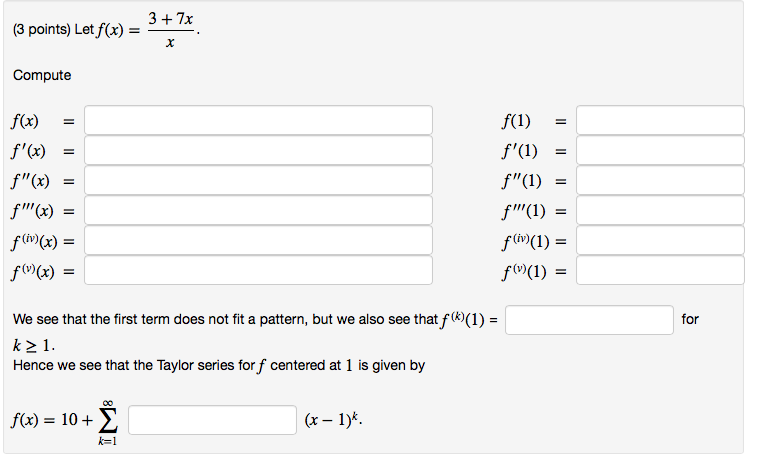Click the word "Compute"
759x463 pixels.
pos(42,76)
